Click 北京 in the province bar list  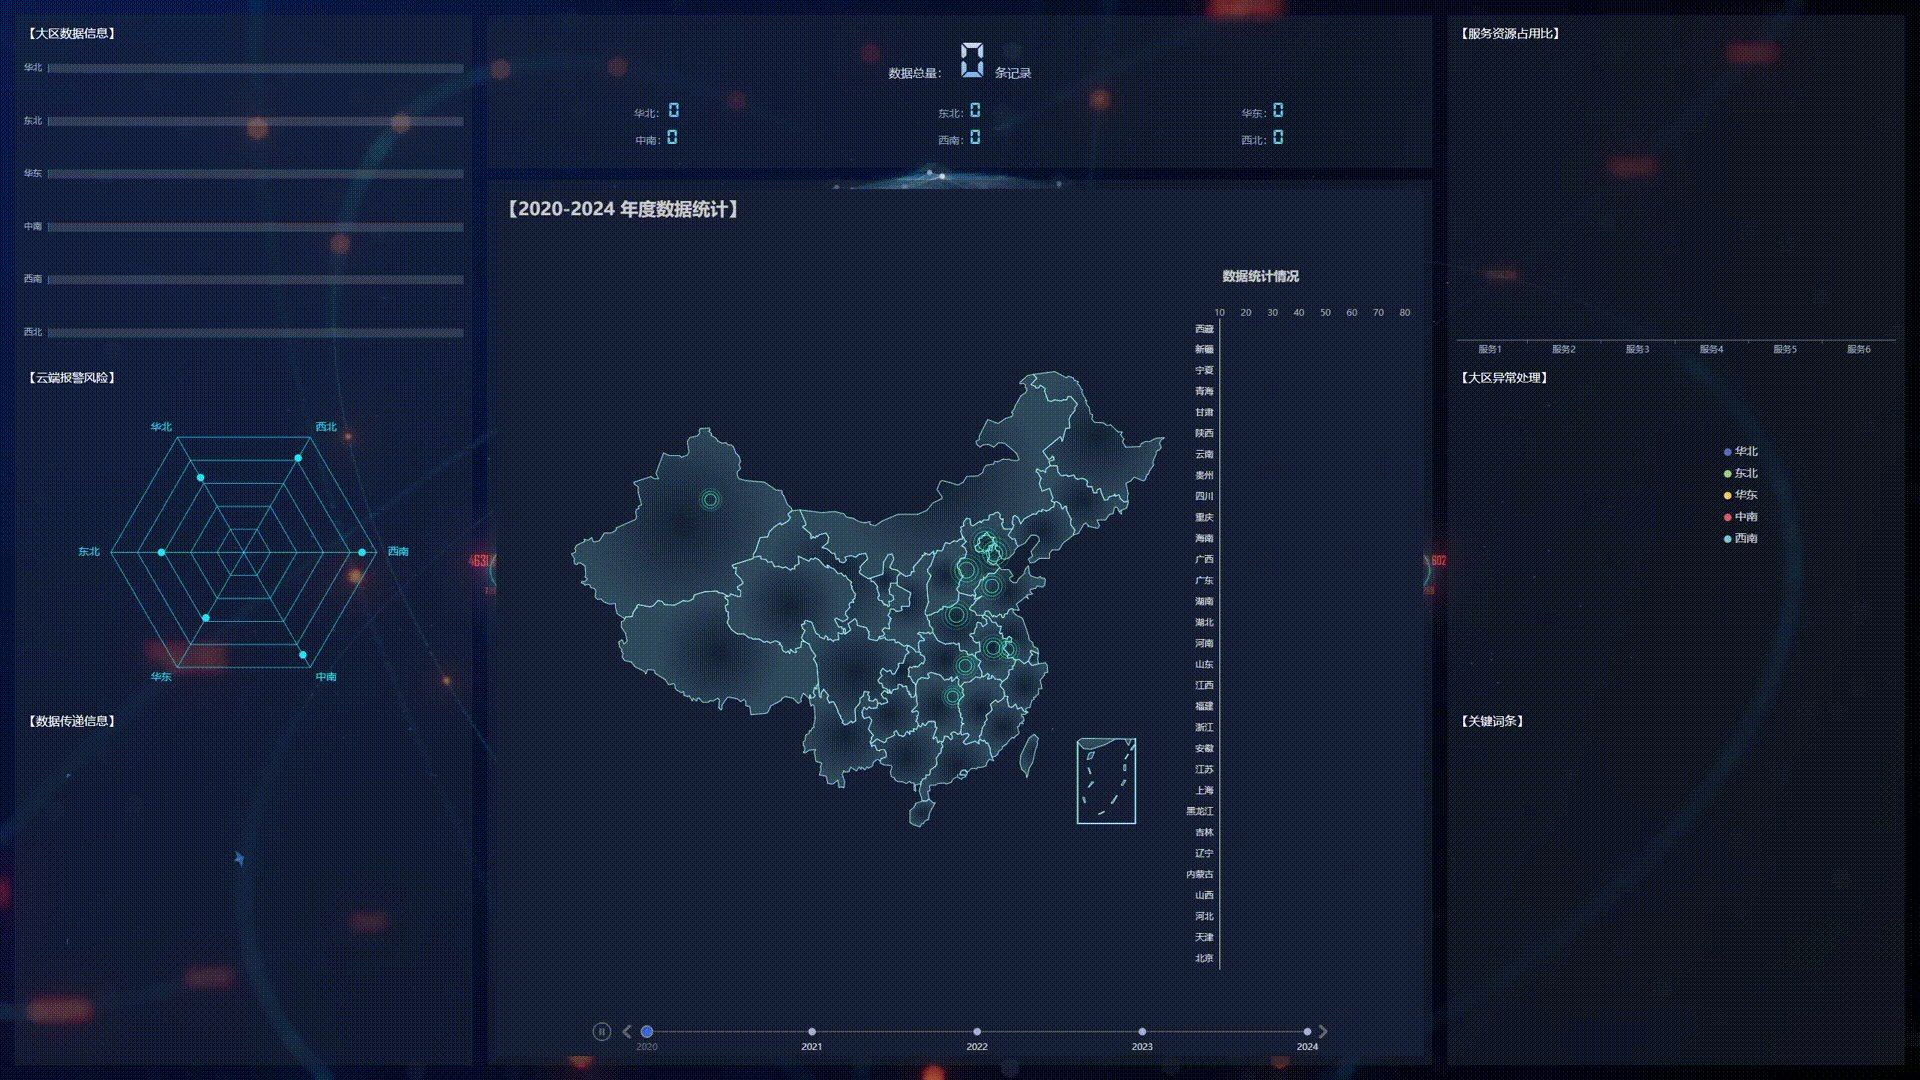pyautogui.click(x=1204, y=959)
